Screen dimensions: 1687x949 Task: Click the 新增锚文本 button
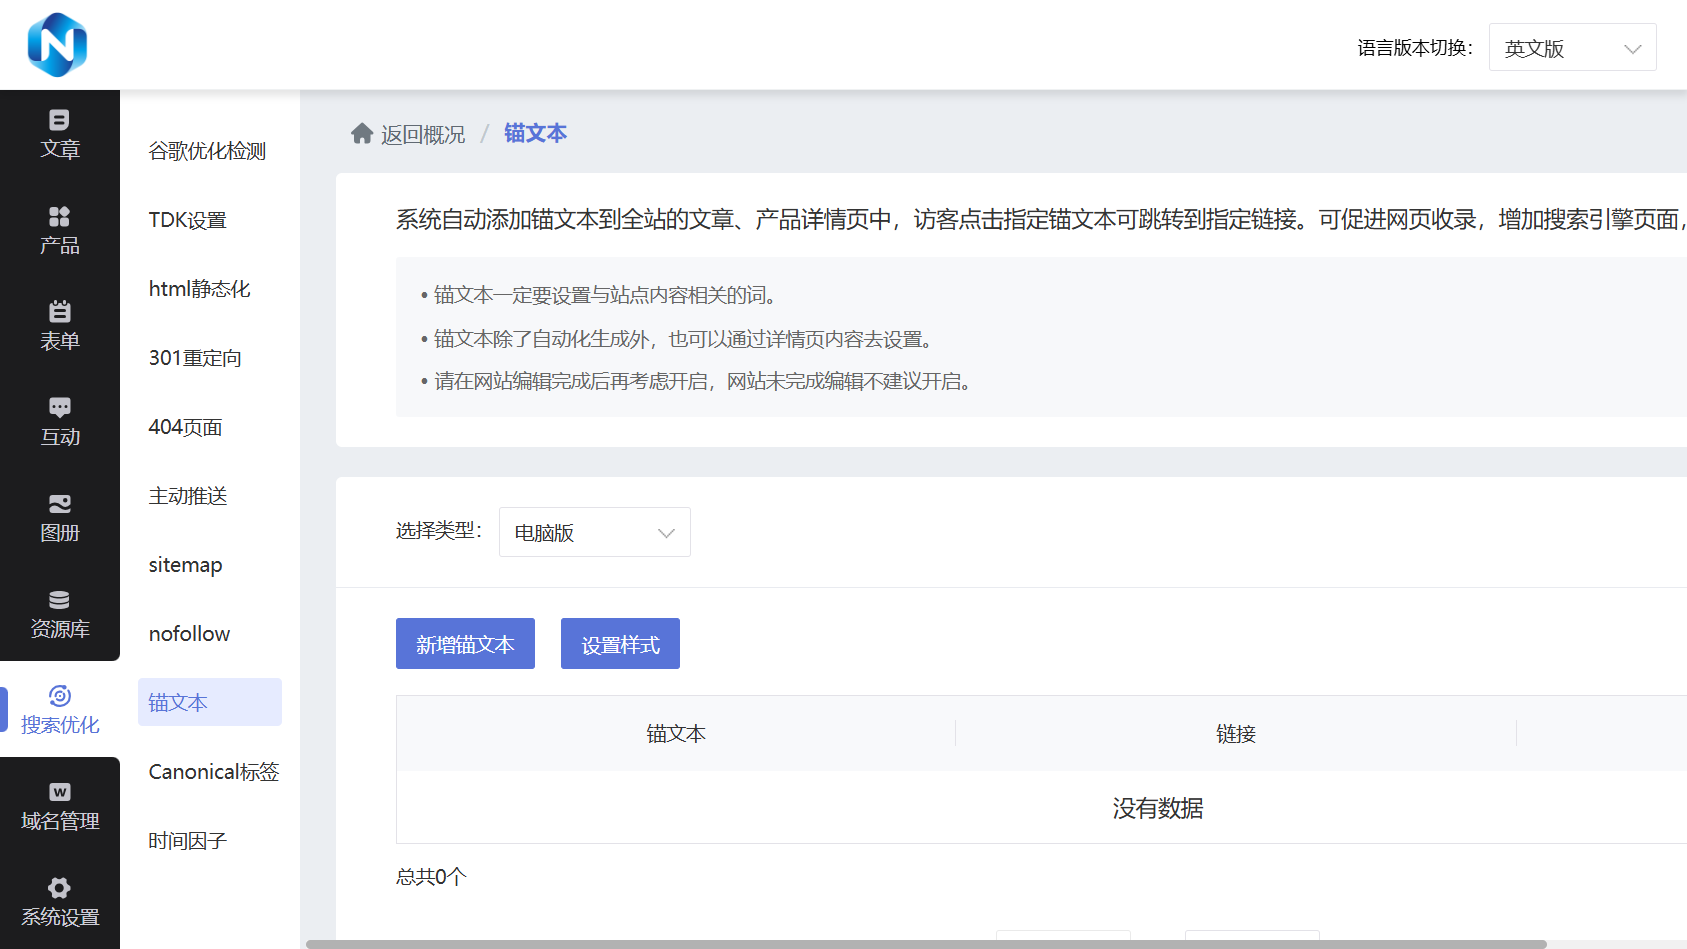(x=465, y=644)
